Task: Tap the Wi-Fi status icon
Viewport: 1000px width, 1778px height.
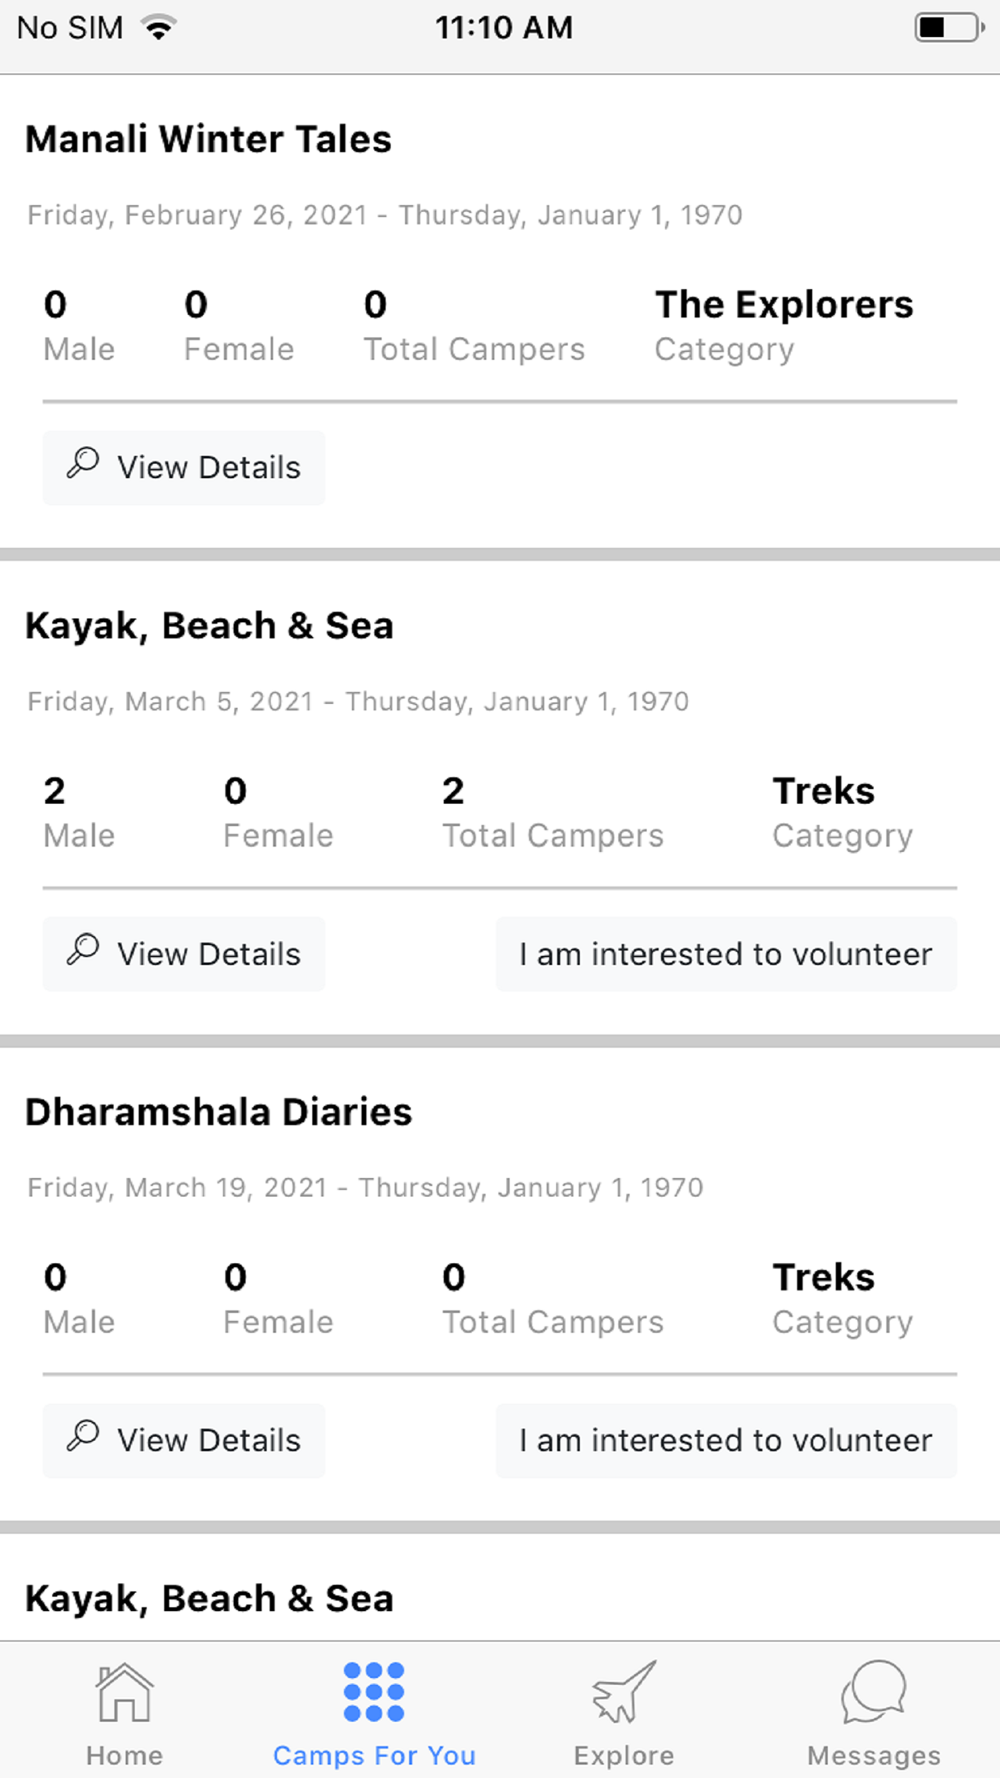Action: (x=158, y=28)
